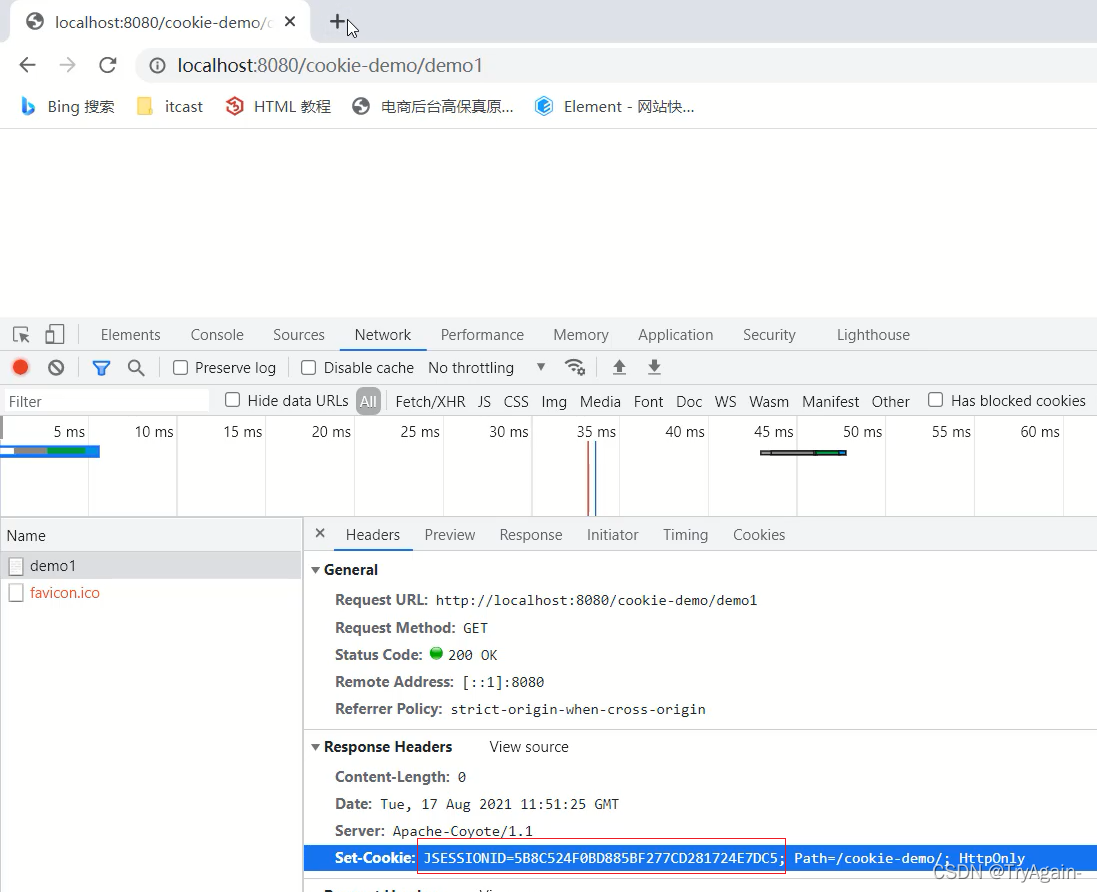The width and height of the screenshot is (1097, 892).
Task: Filter requests by CSS
Action: click(516, 402)
